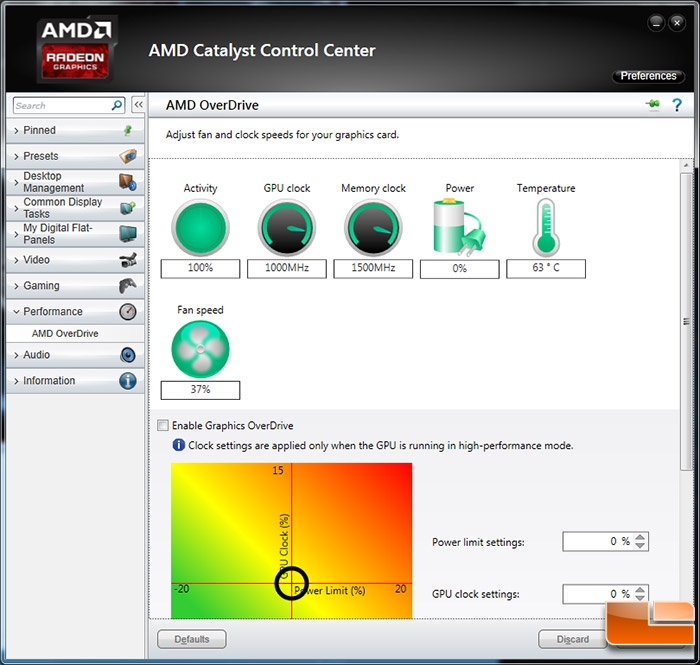Screen dimensions: 700x665
Task: Increase GPU clock settings with up arrow
Action: [640, 590]
